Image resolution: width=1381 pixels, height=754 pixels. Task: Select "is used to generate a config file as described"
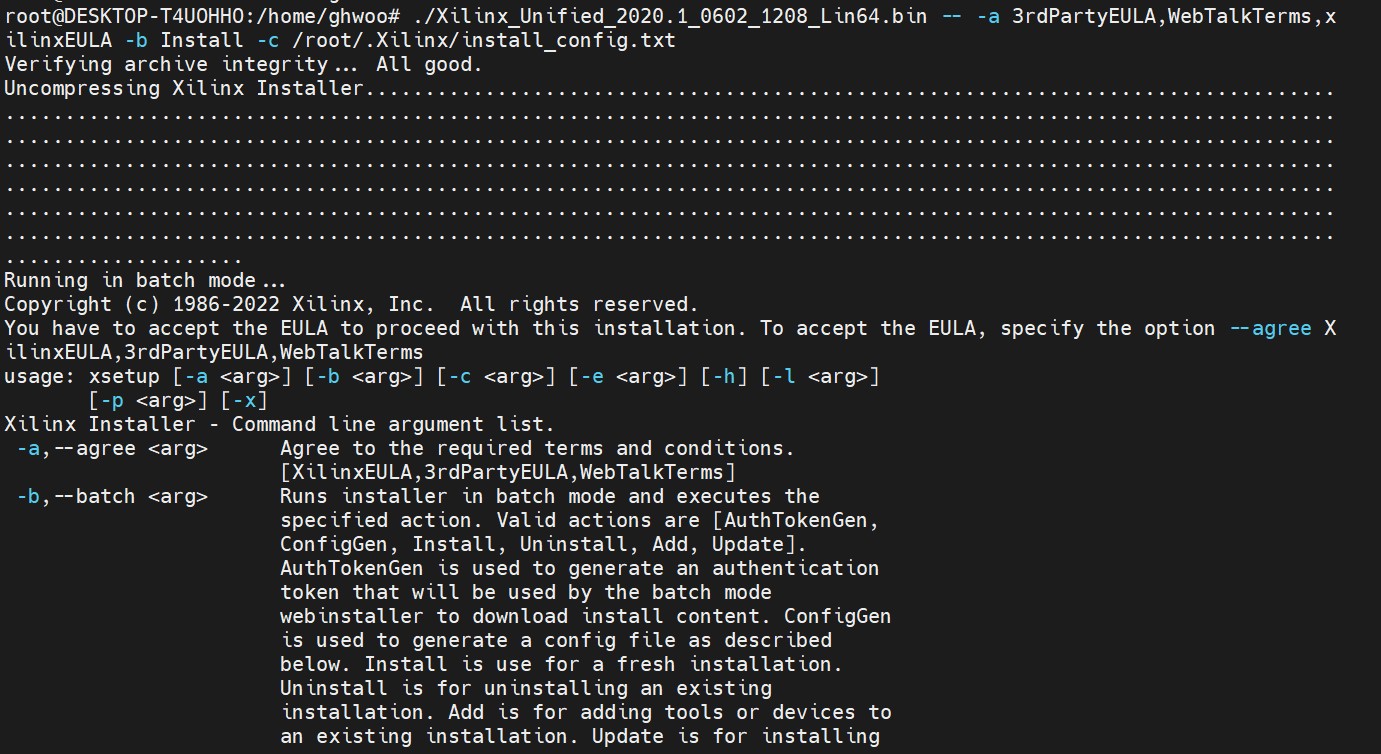[556, 641]
